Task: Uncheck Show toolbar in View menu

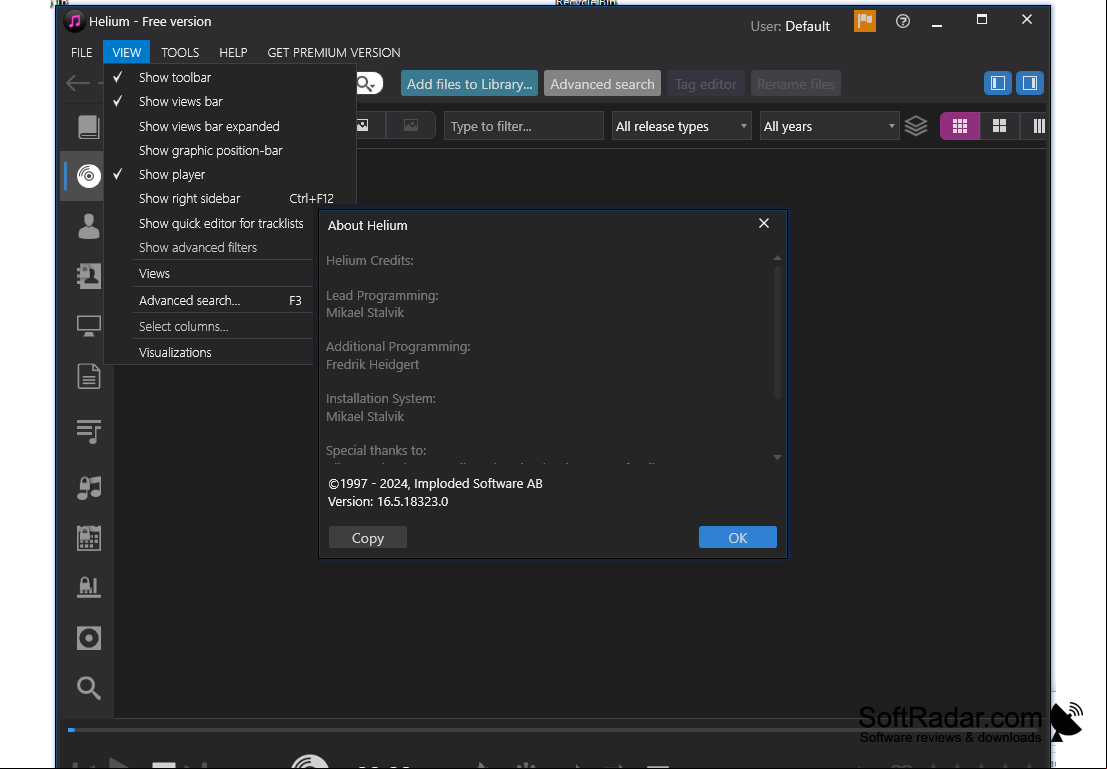Action: pyautogui.click(x=174, y=78)
